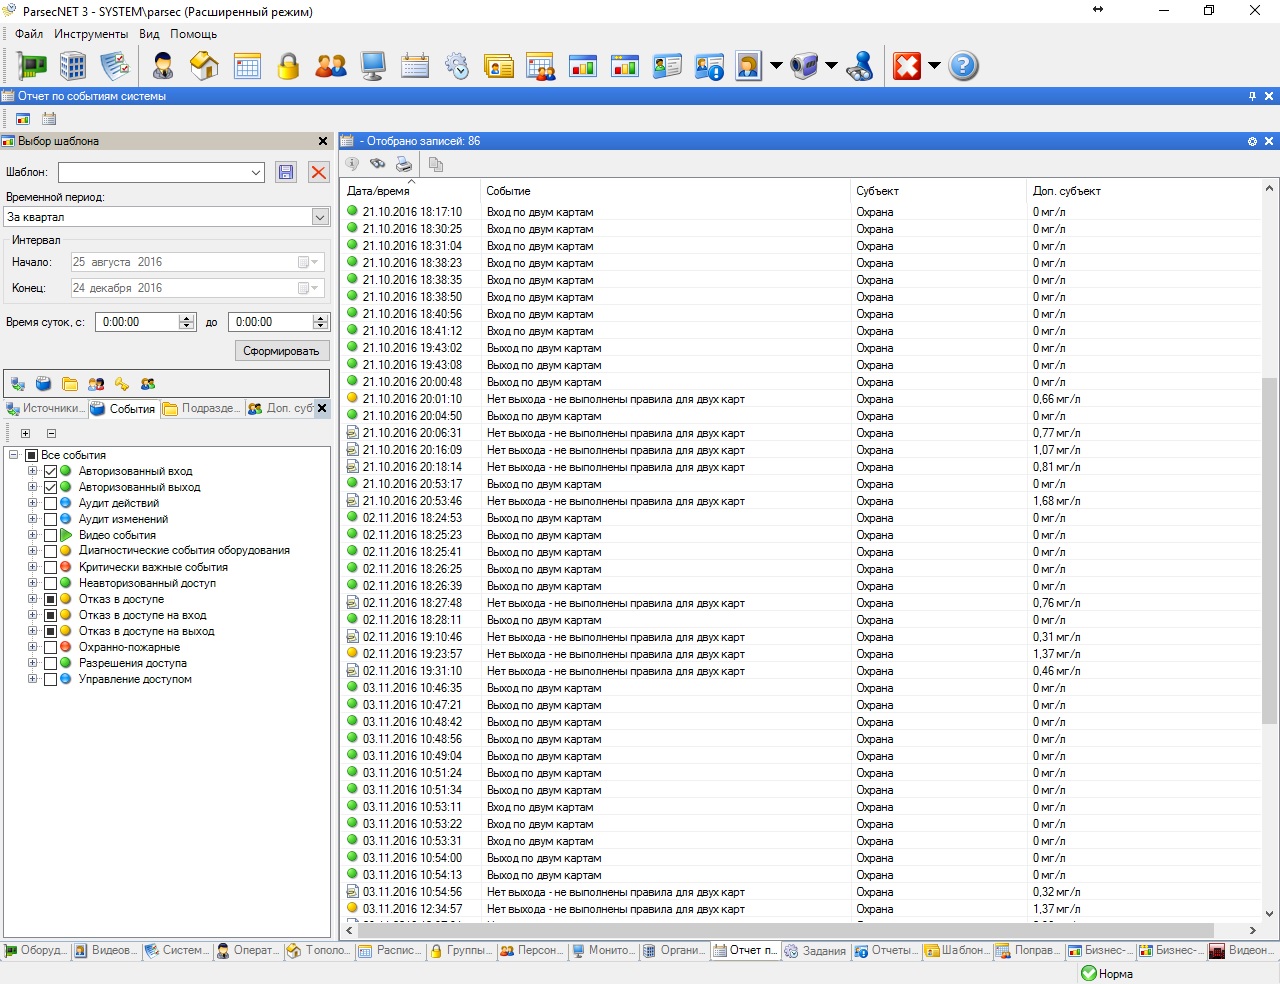
Task: Click the printer icon in results toolbar
Action: point(404,164)
